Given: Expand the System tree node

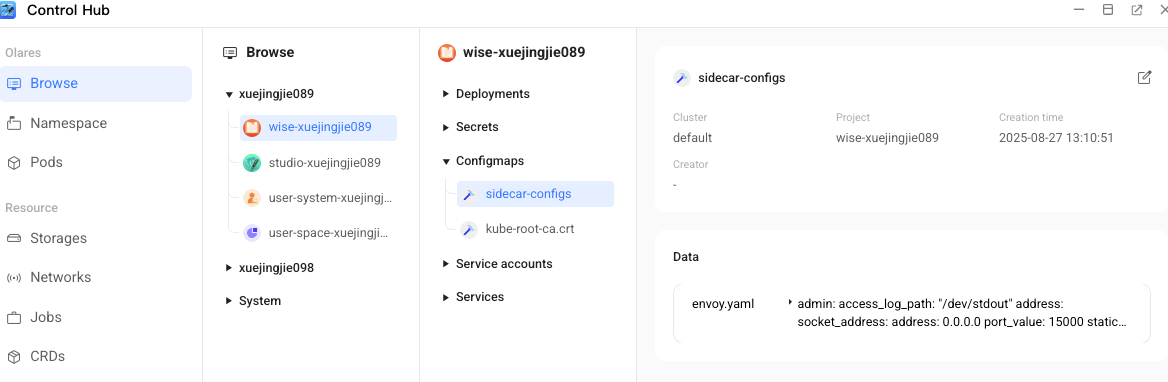Looking at the screenshot, I should pos(229,301).
